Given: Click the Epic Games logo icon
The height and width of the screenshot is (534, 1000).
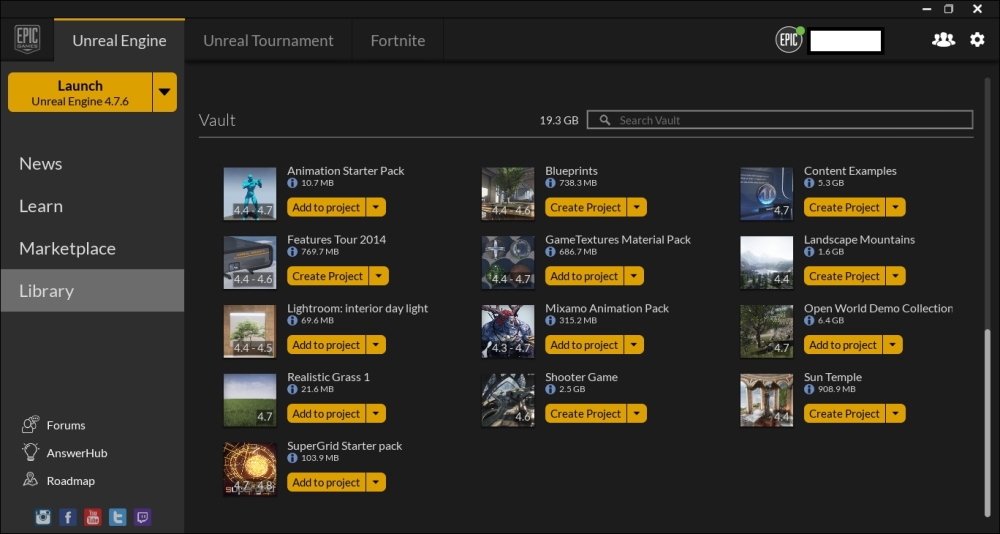Looking at the screenshot, I should [27, 40].
